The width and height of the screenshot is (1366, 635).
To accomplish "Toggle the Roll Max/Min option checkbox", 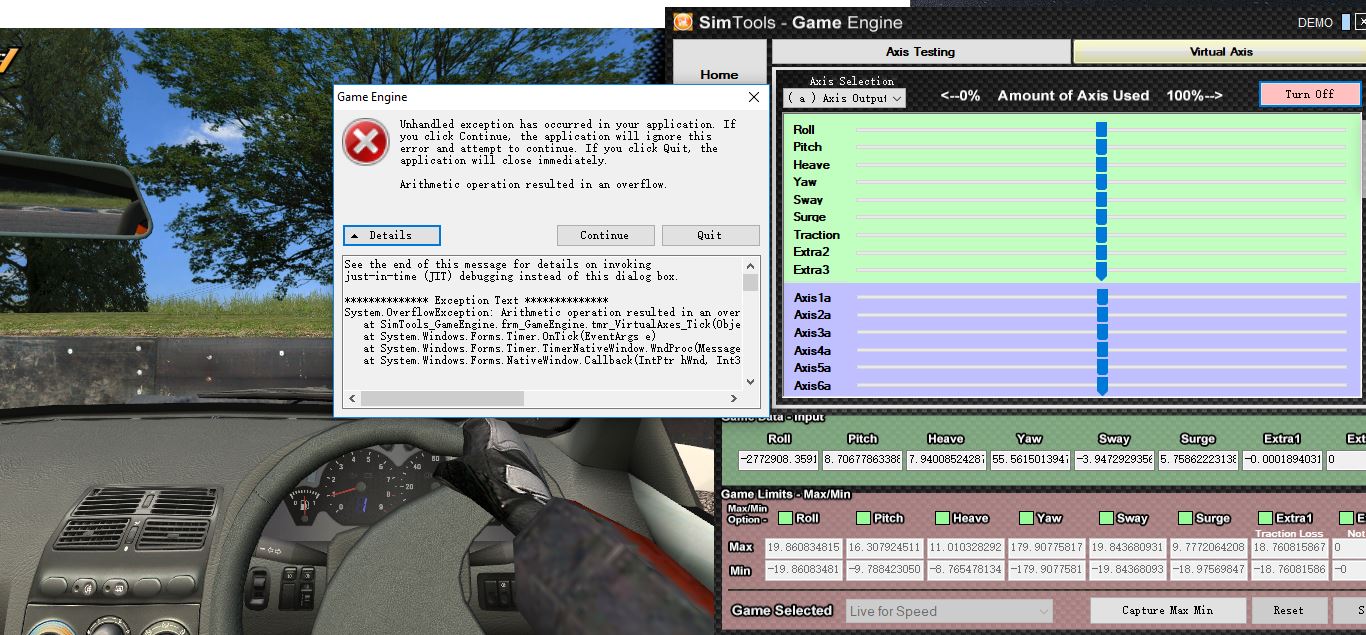I will 785,518.
